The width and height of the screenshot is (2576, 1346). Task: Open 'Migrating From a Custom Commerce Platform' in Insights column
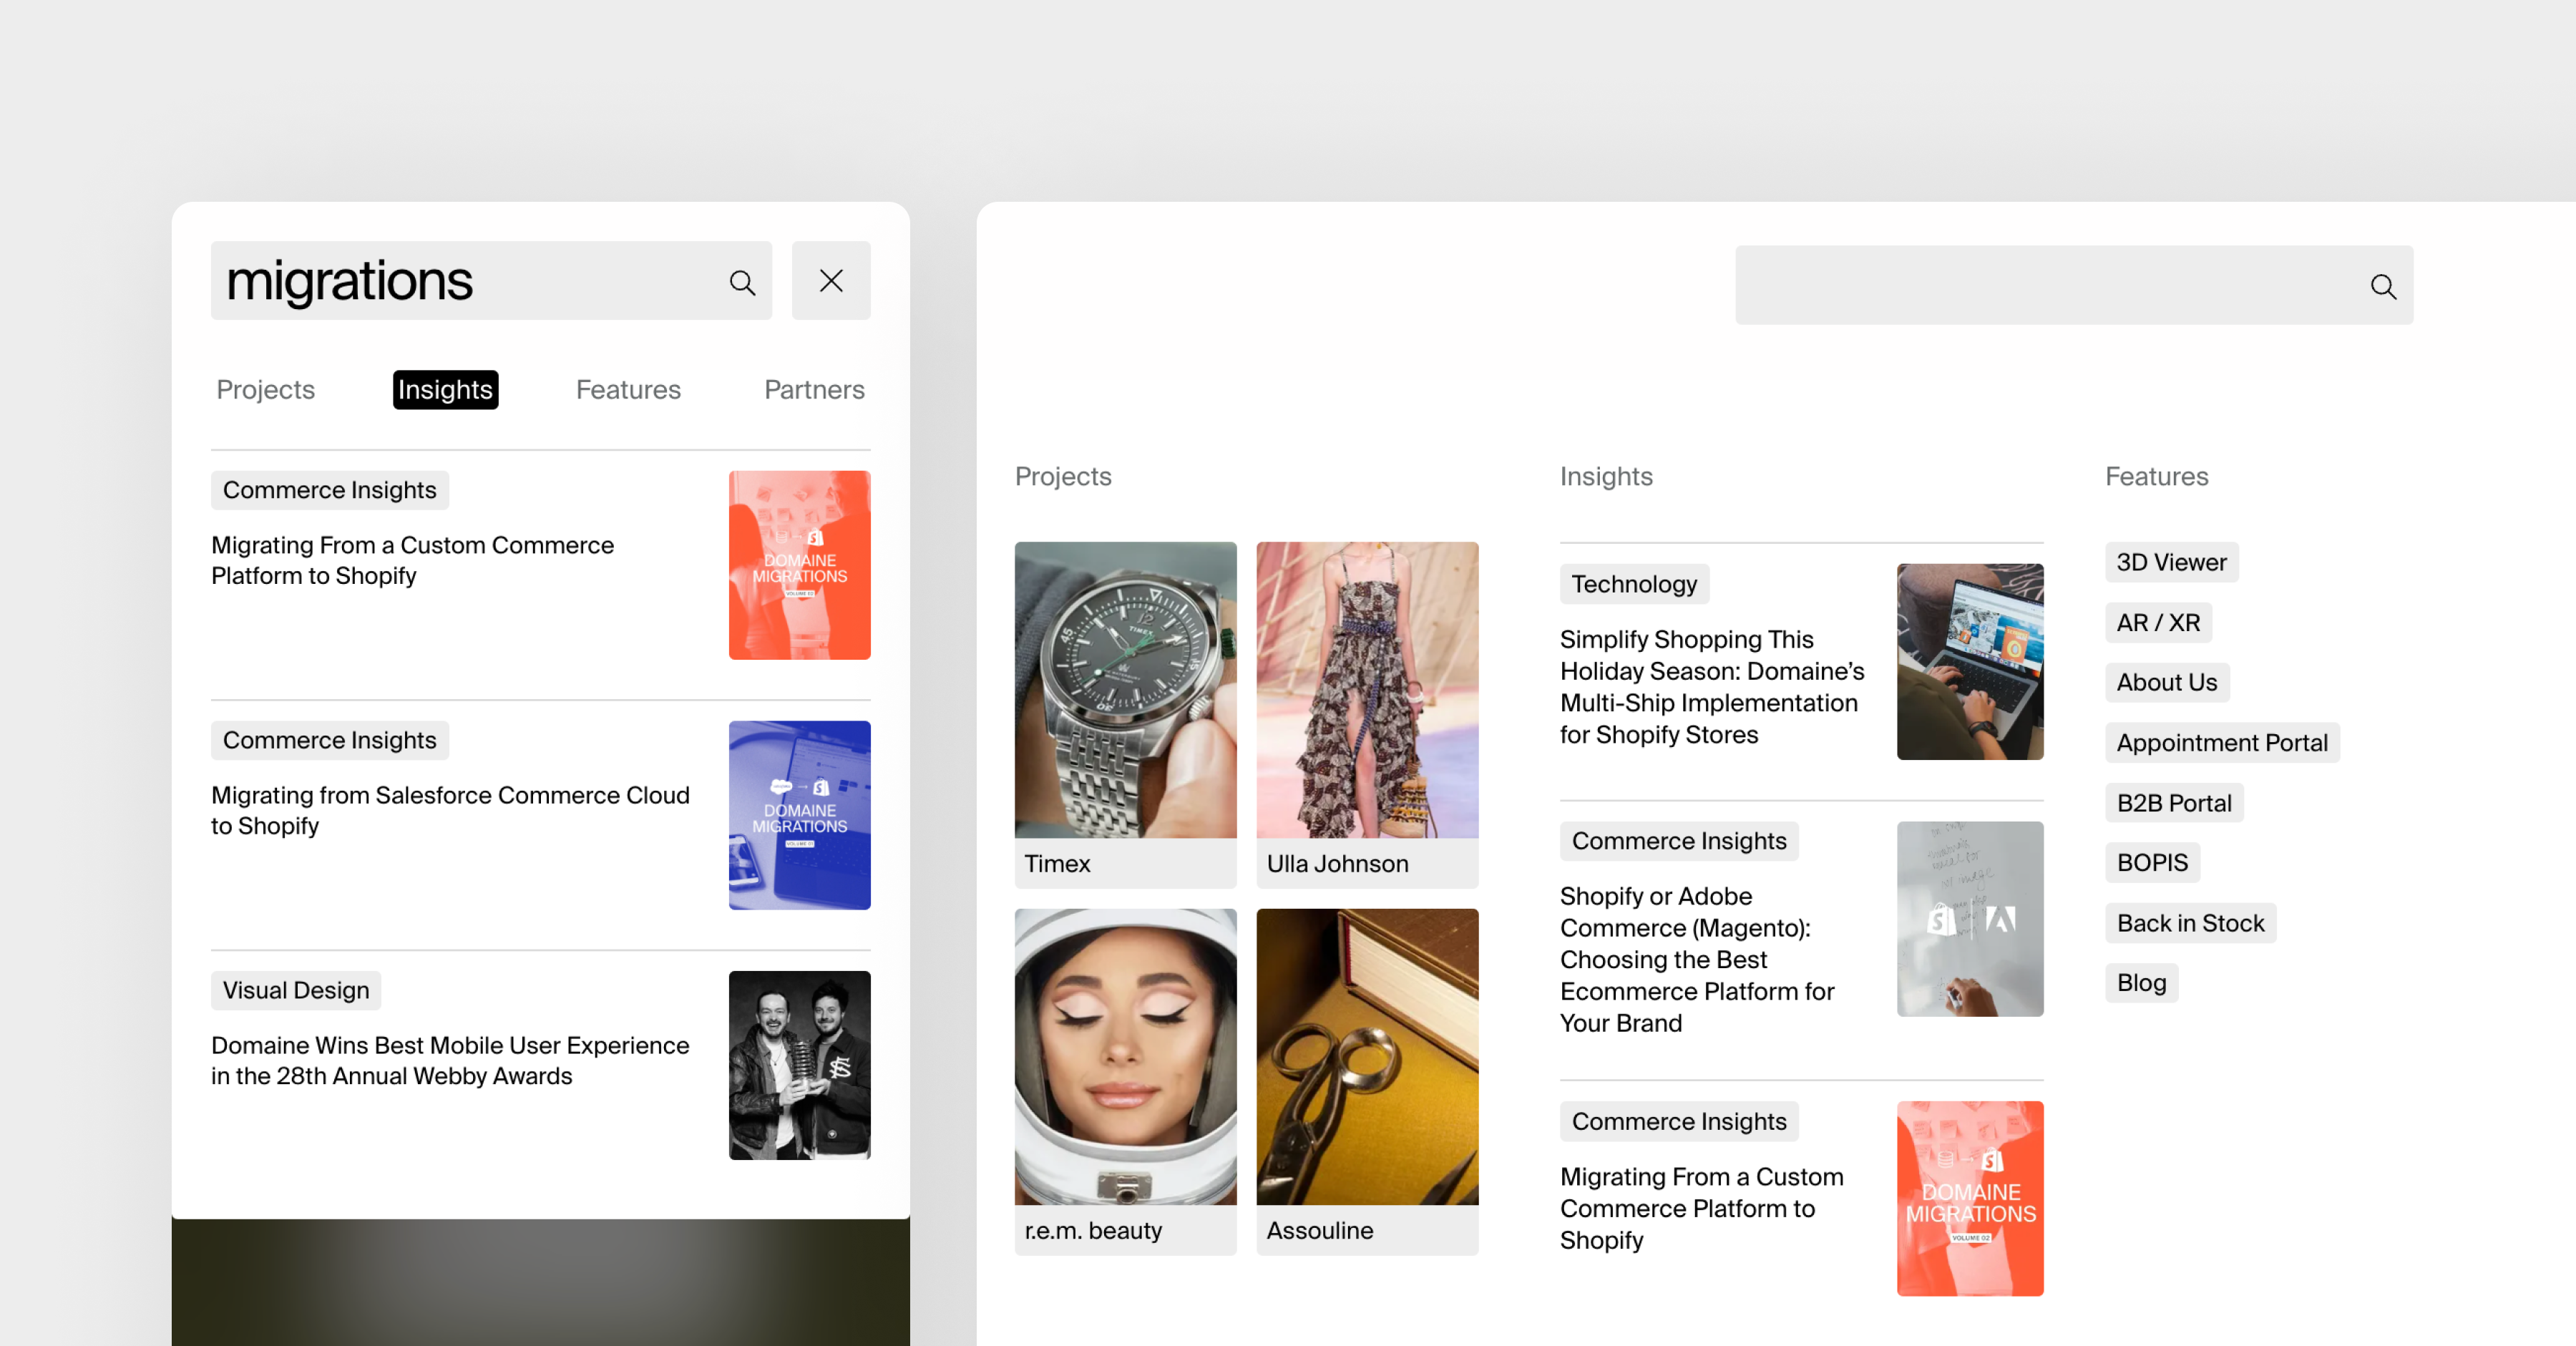pyautogui.click(x=1701, y=1208)
